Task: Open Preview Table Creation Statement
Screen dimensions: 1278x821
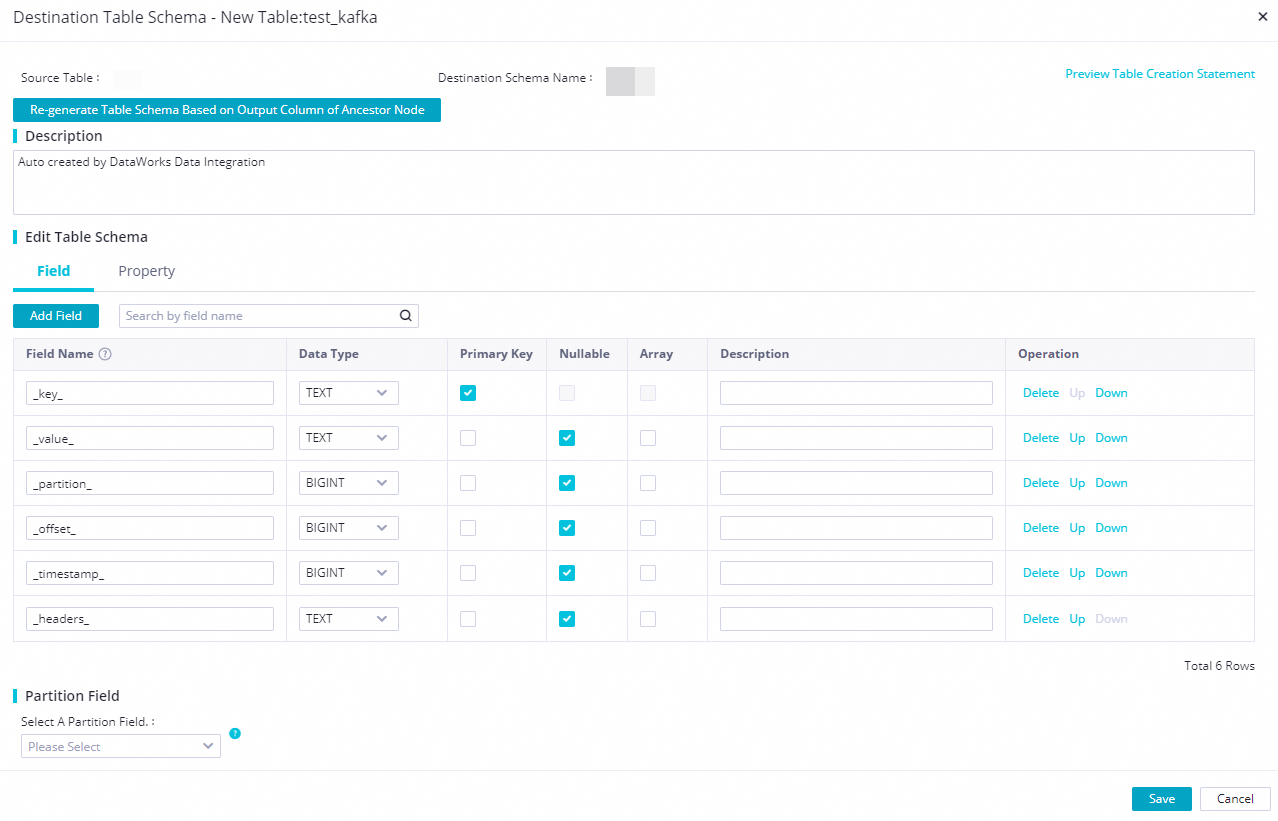Action: click(1159, 73)
